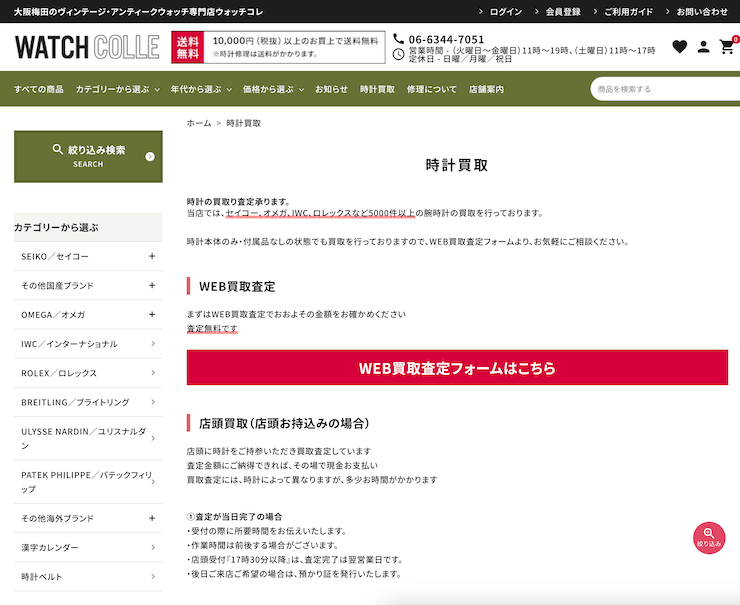Open the favorites heart icon
The width and height of the screenshot is (740, 605).
(x=680, y=47)
